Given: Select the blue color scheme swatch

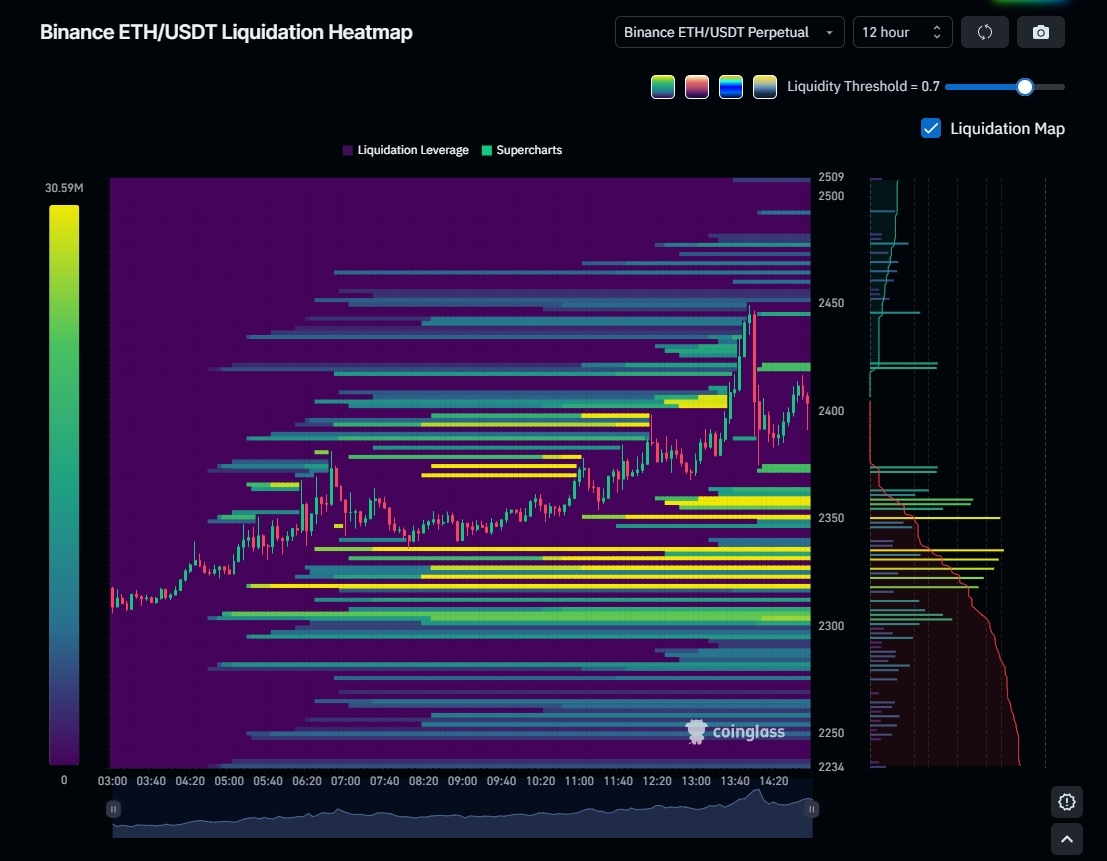Looking at the screenshot, I should click(731, 87).
